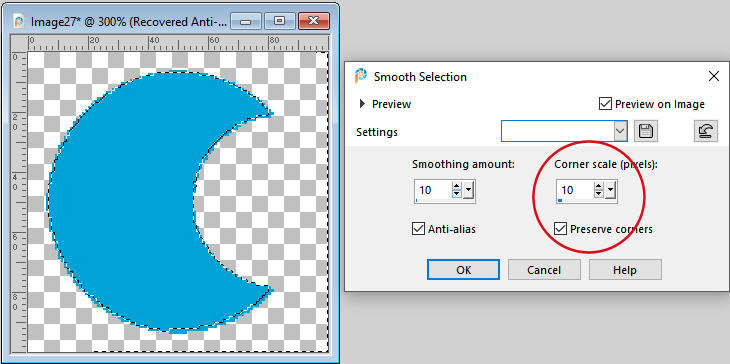Decrease Smoothing amount with down arrow
730x364 pixels.
point(457,194)
